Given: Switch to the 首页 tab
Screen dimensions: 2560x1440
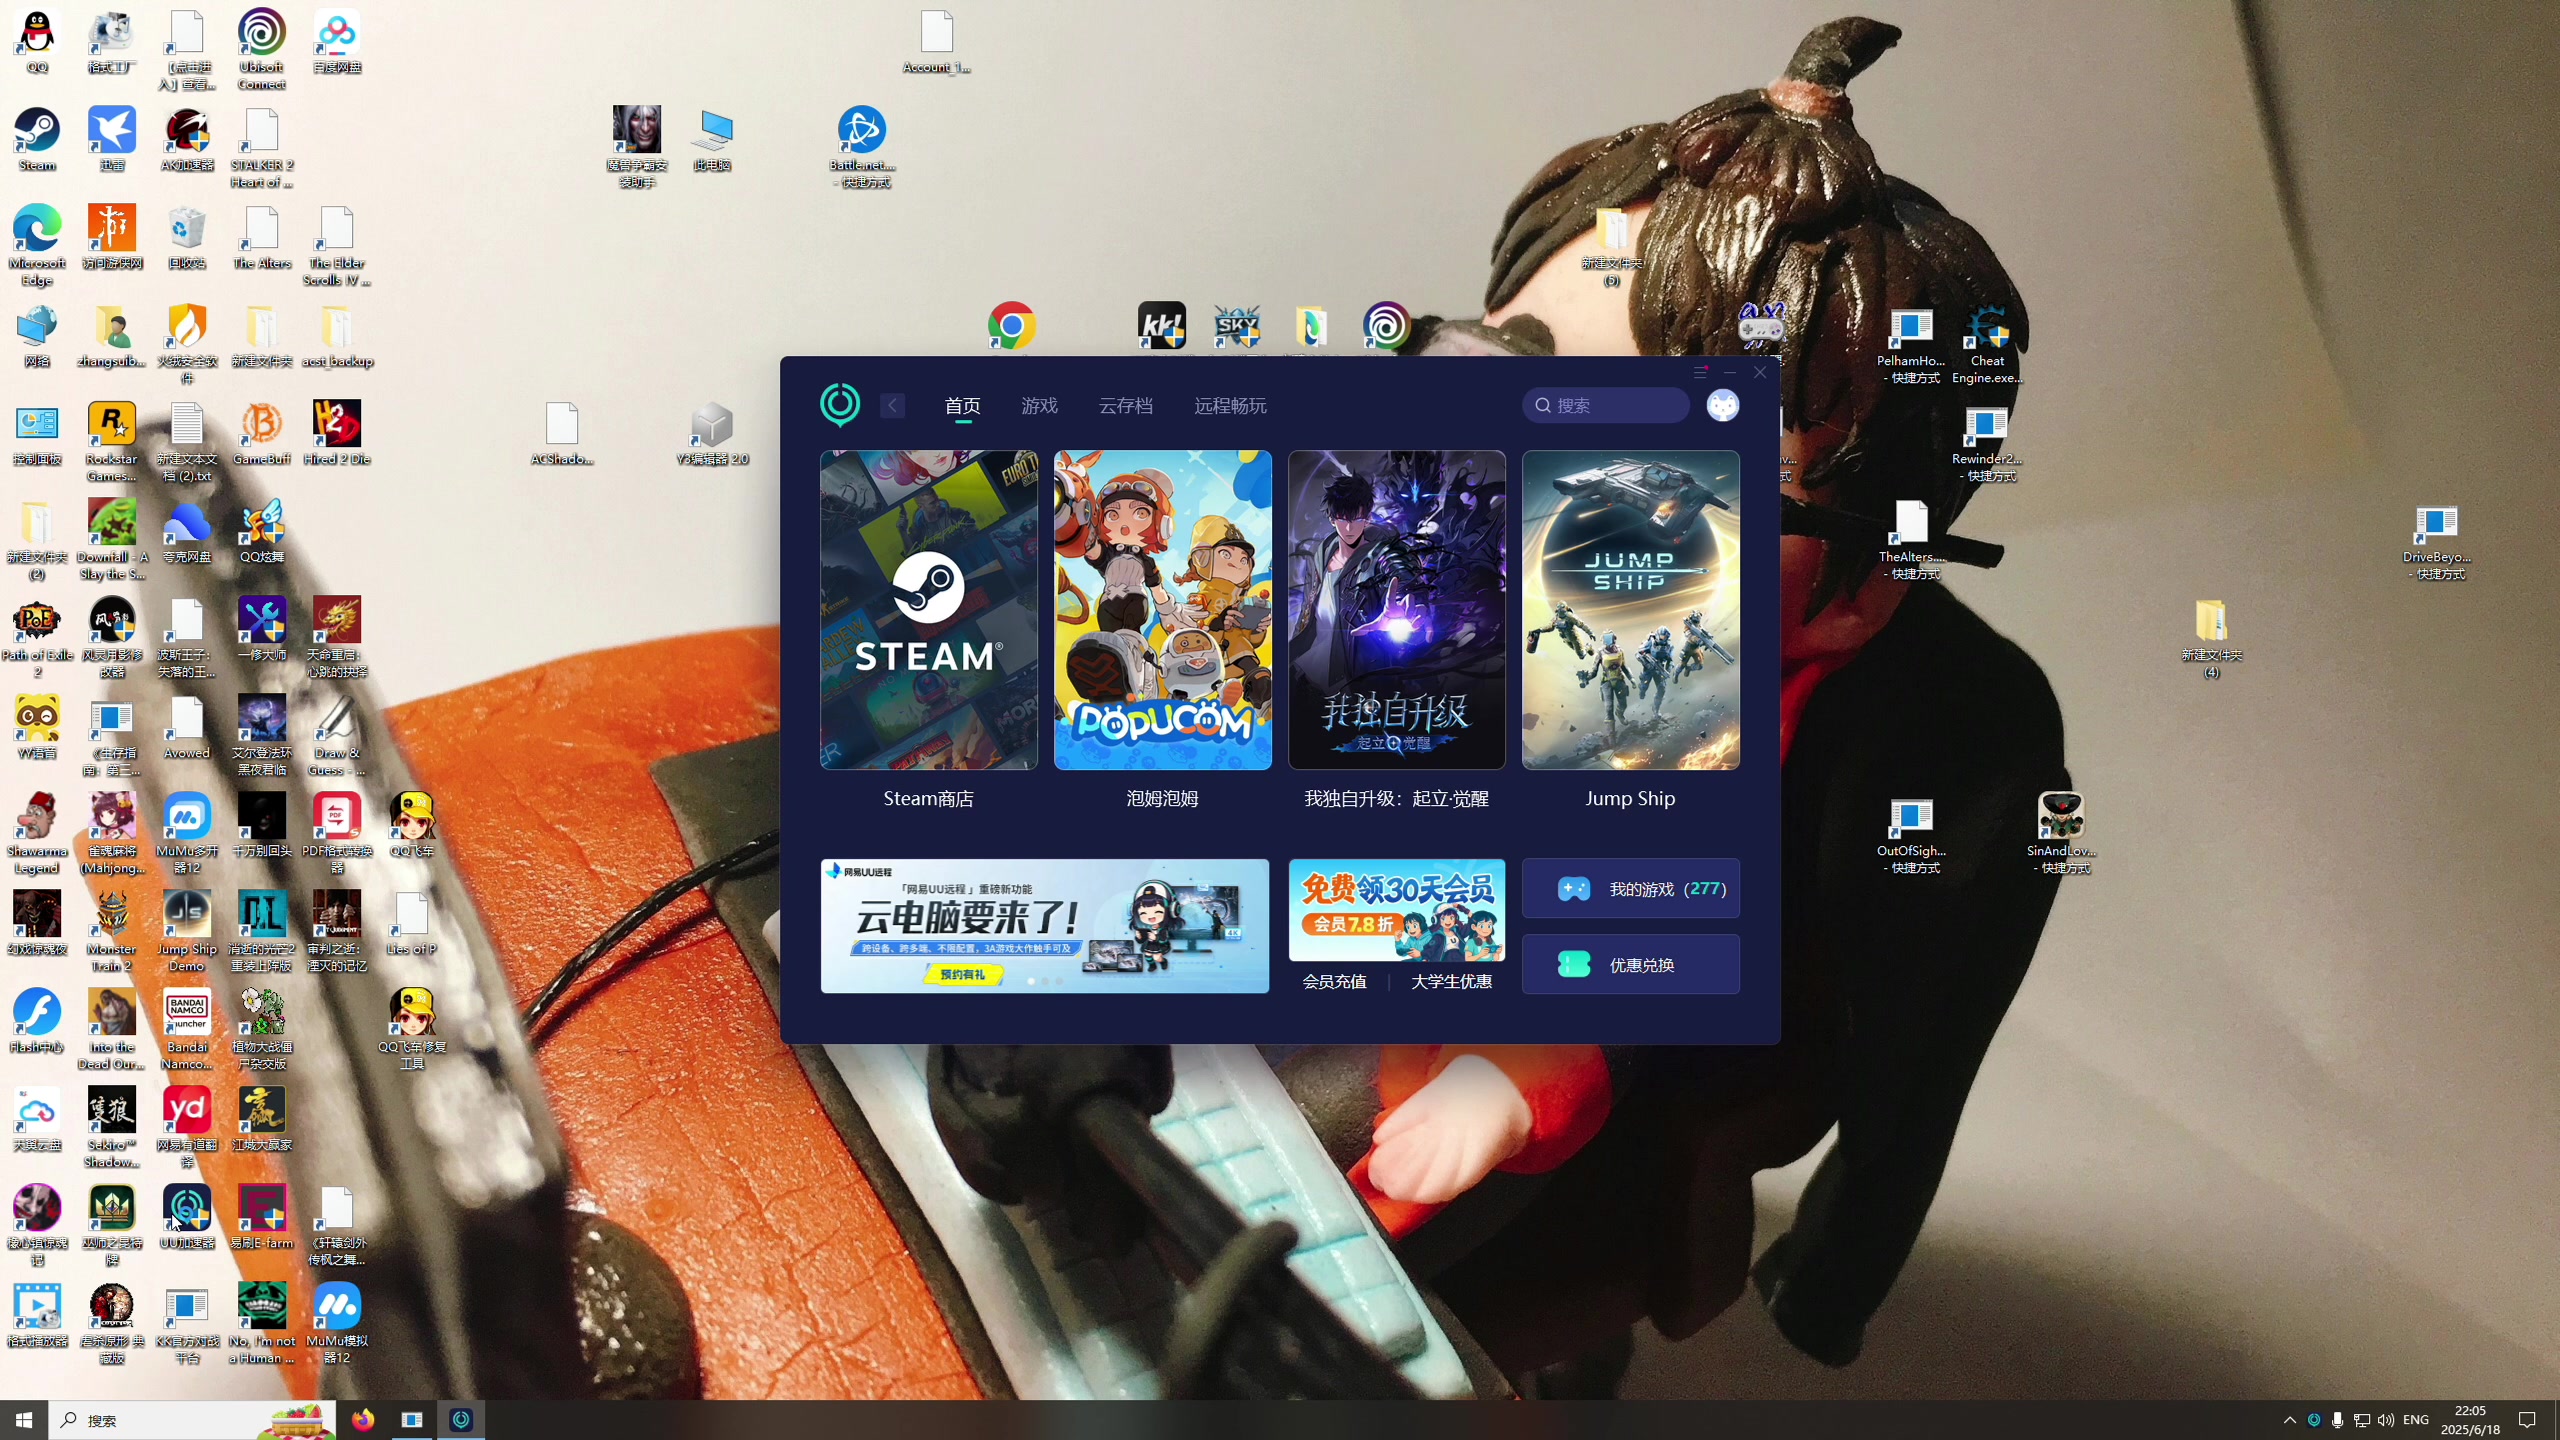Looking at the screenshot, I should click(x=962, y=405).
